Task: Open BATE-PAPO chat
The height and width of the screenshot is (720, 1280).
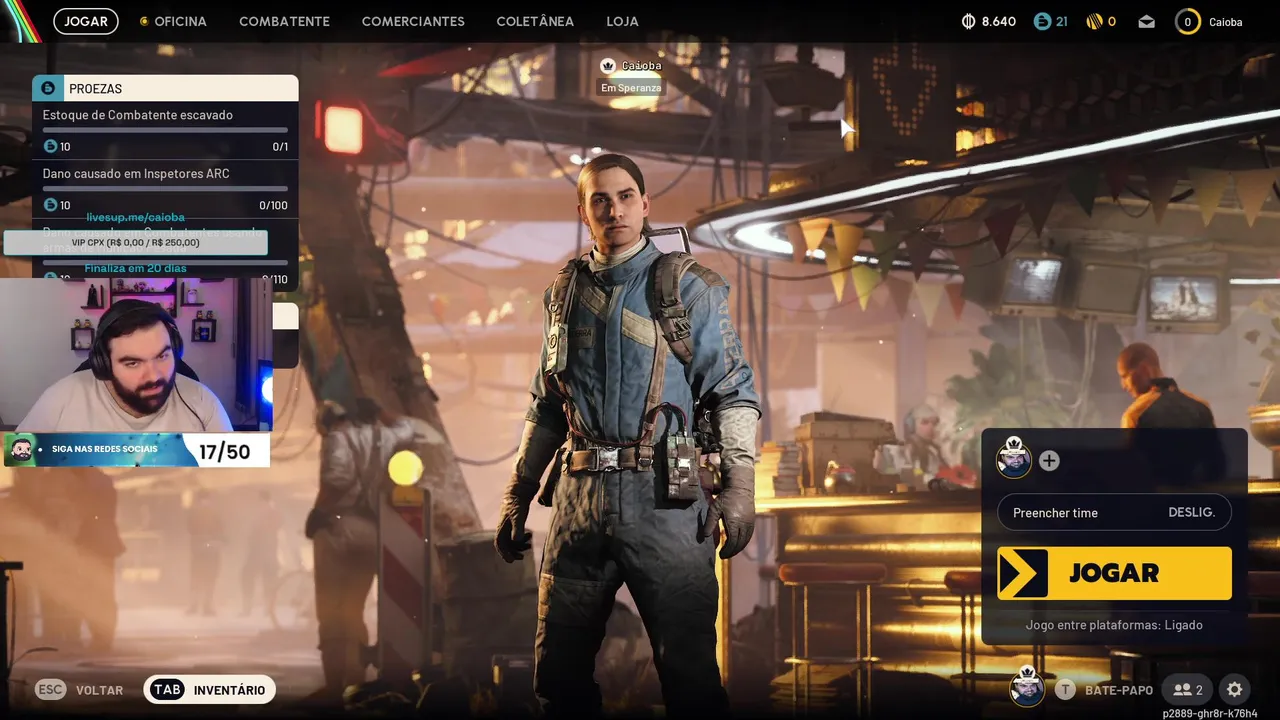Action: (1119, 690)
